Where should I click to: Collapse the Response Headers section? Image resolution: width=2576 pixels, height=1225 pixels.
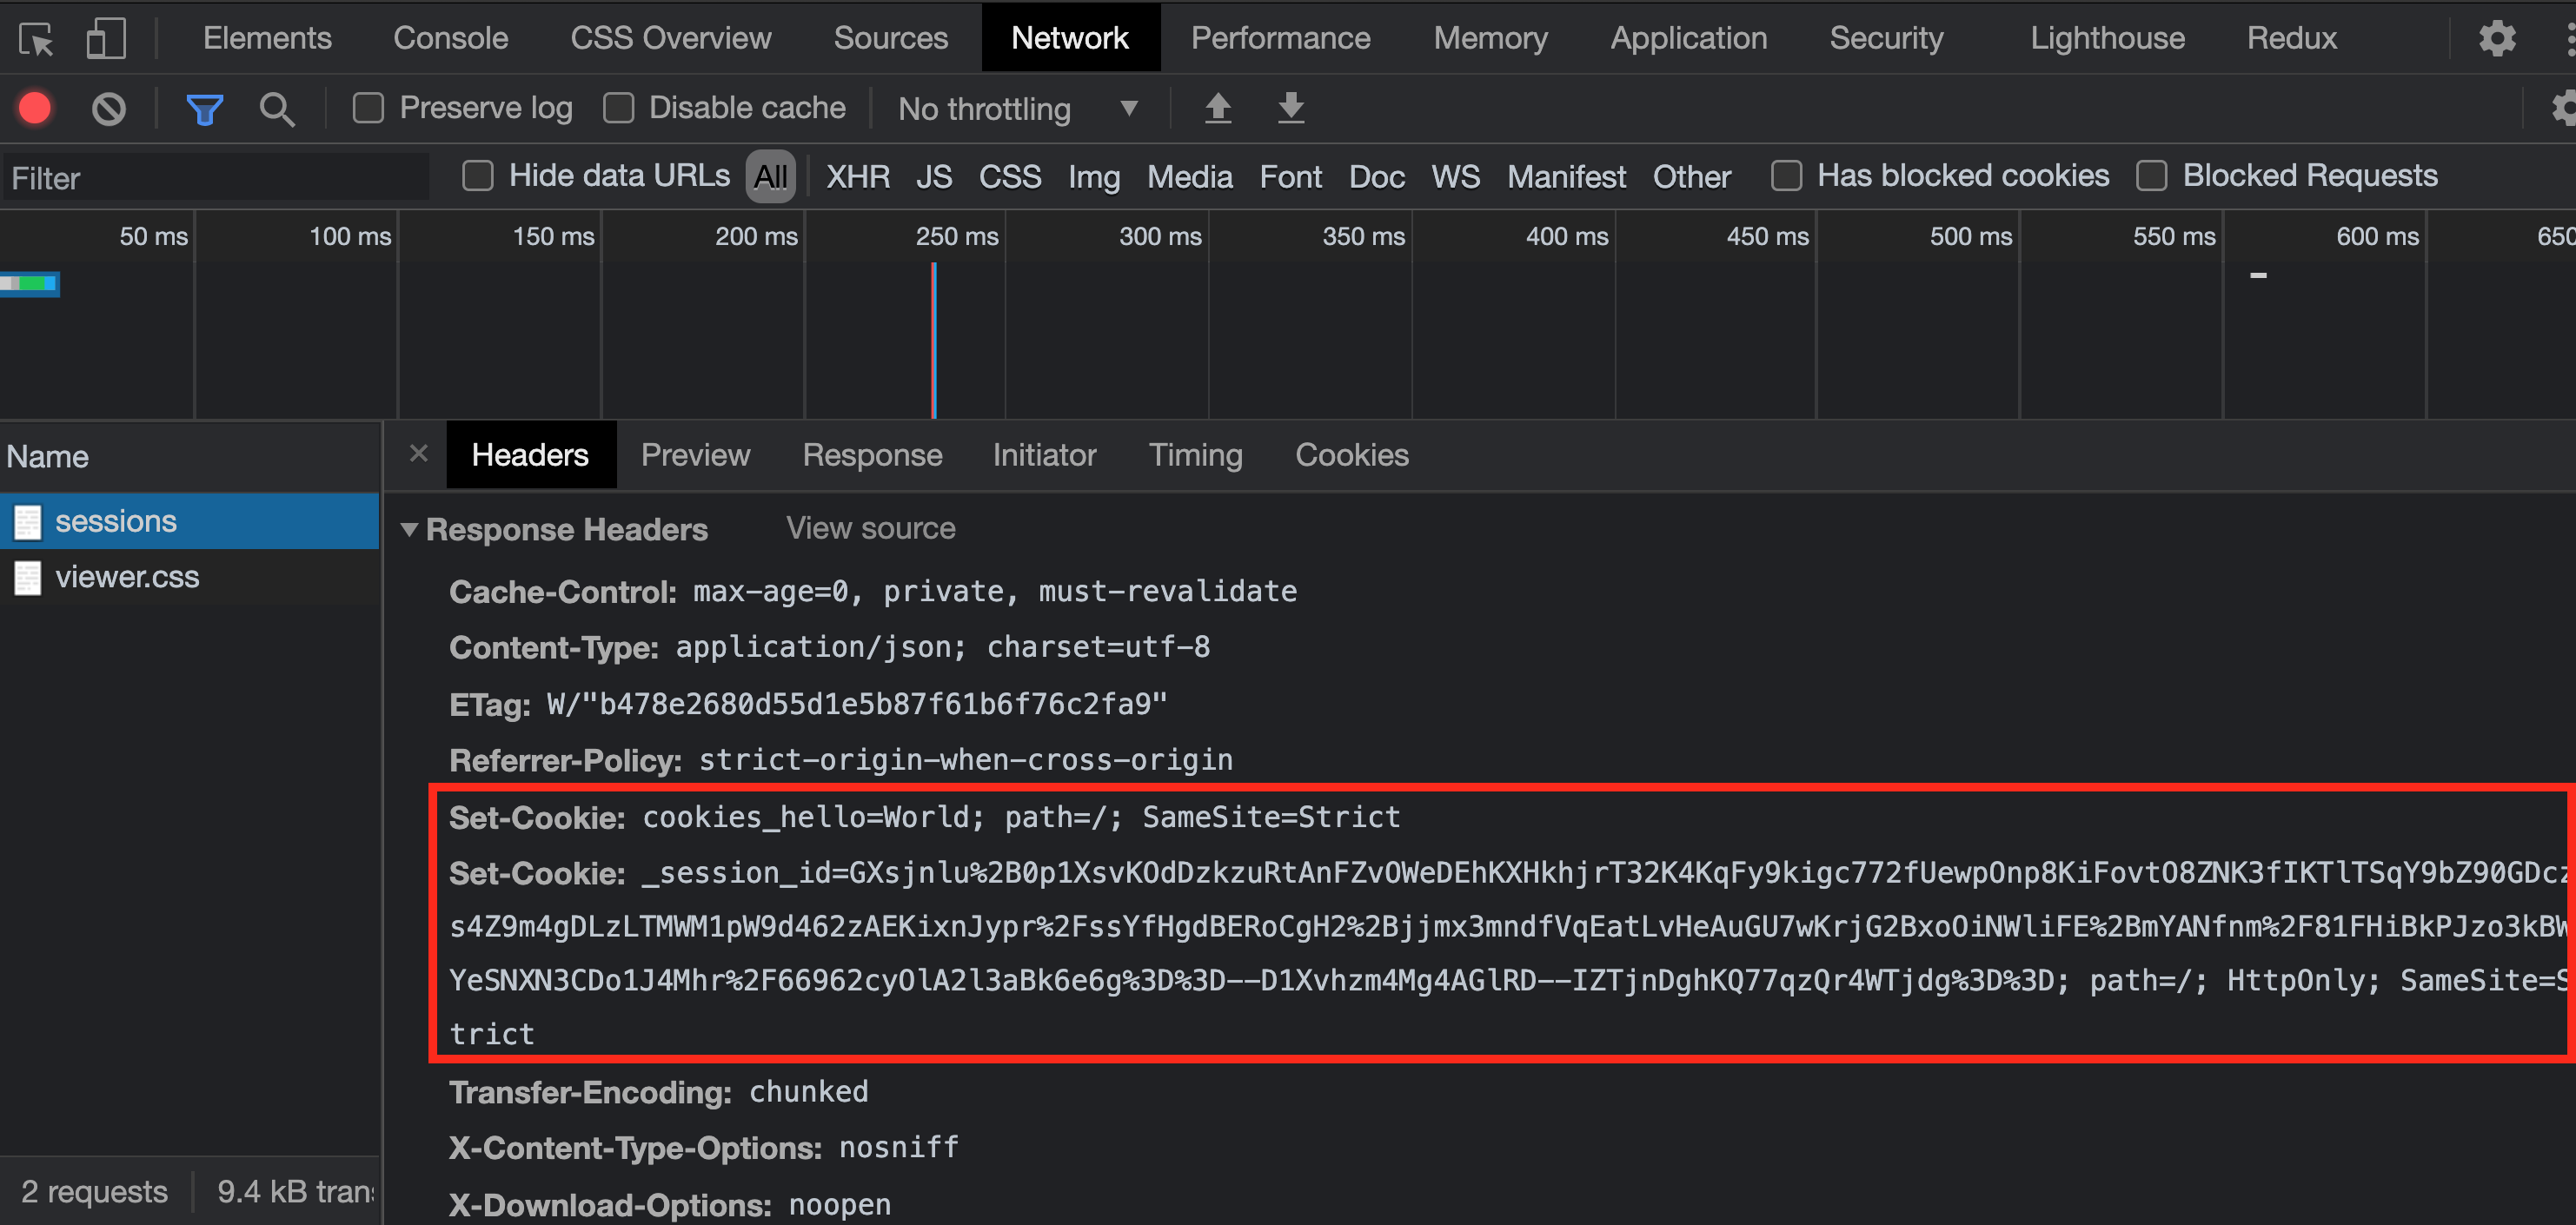pos(409,529)
